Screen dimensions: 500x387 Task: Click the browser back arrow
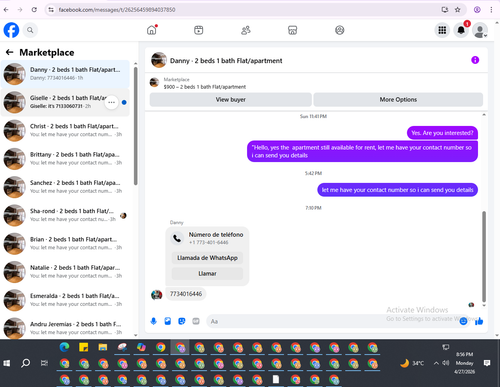click(6, 10)
